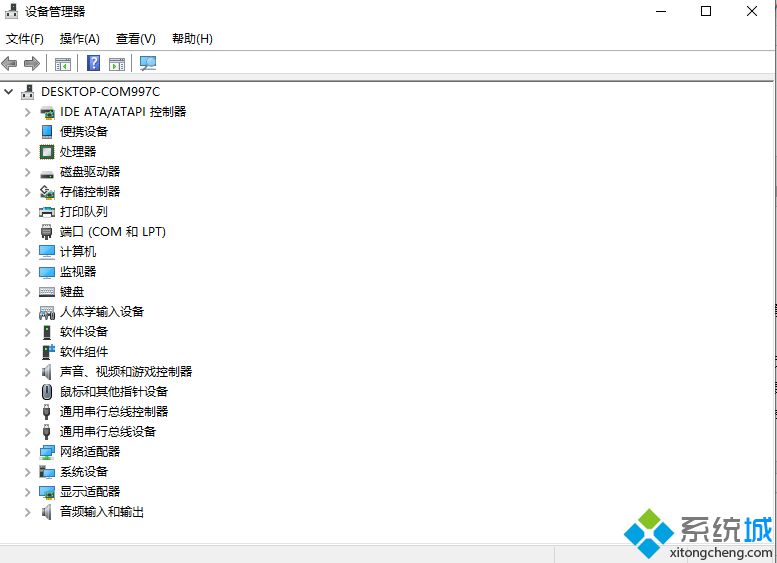Select the 音频输入和输出 tree item
This screenshot has height=563, width=777.
point(102,512)
